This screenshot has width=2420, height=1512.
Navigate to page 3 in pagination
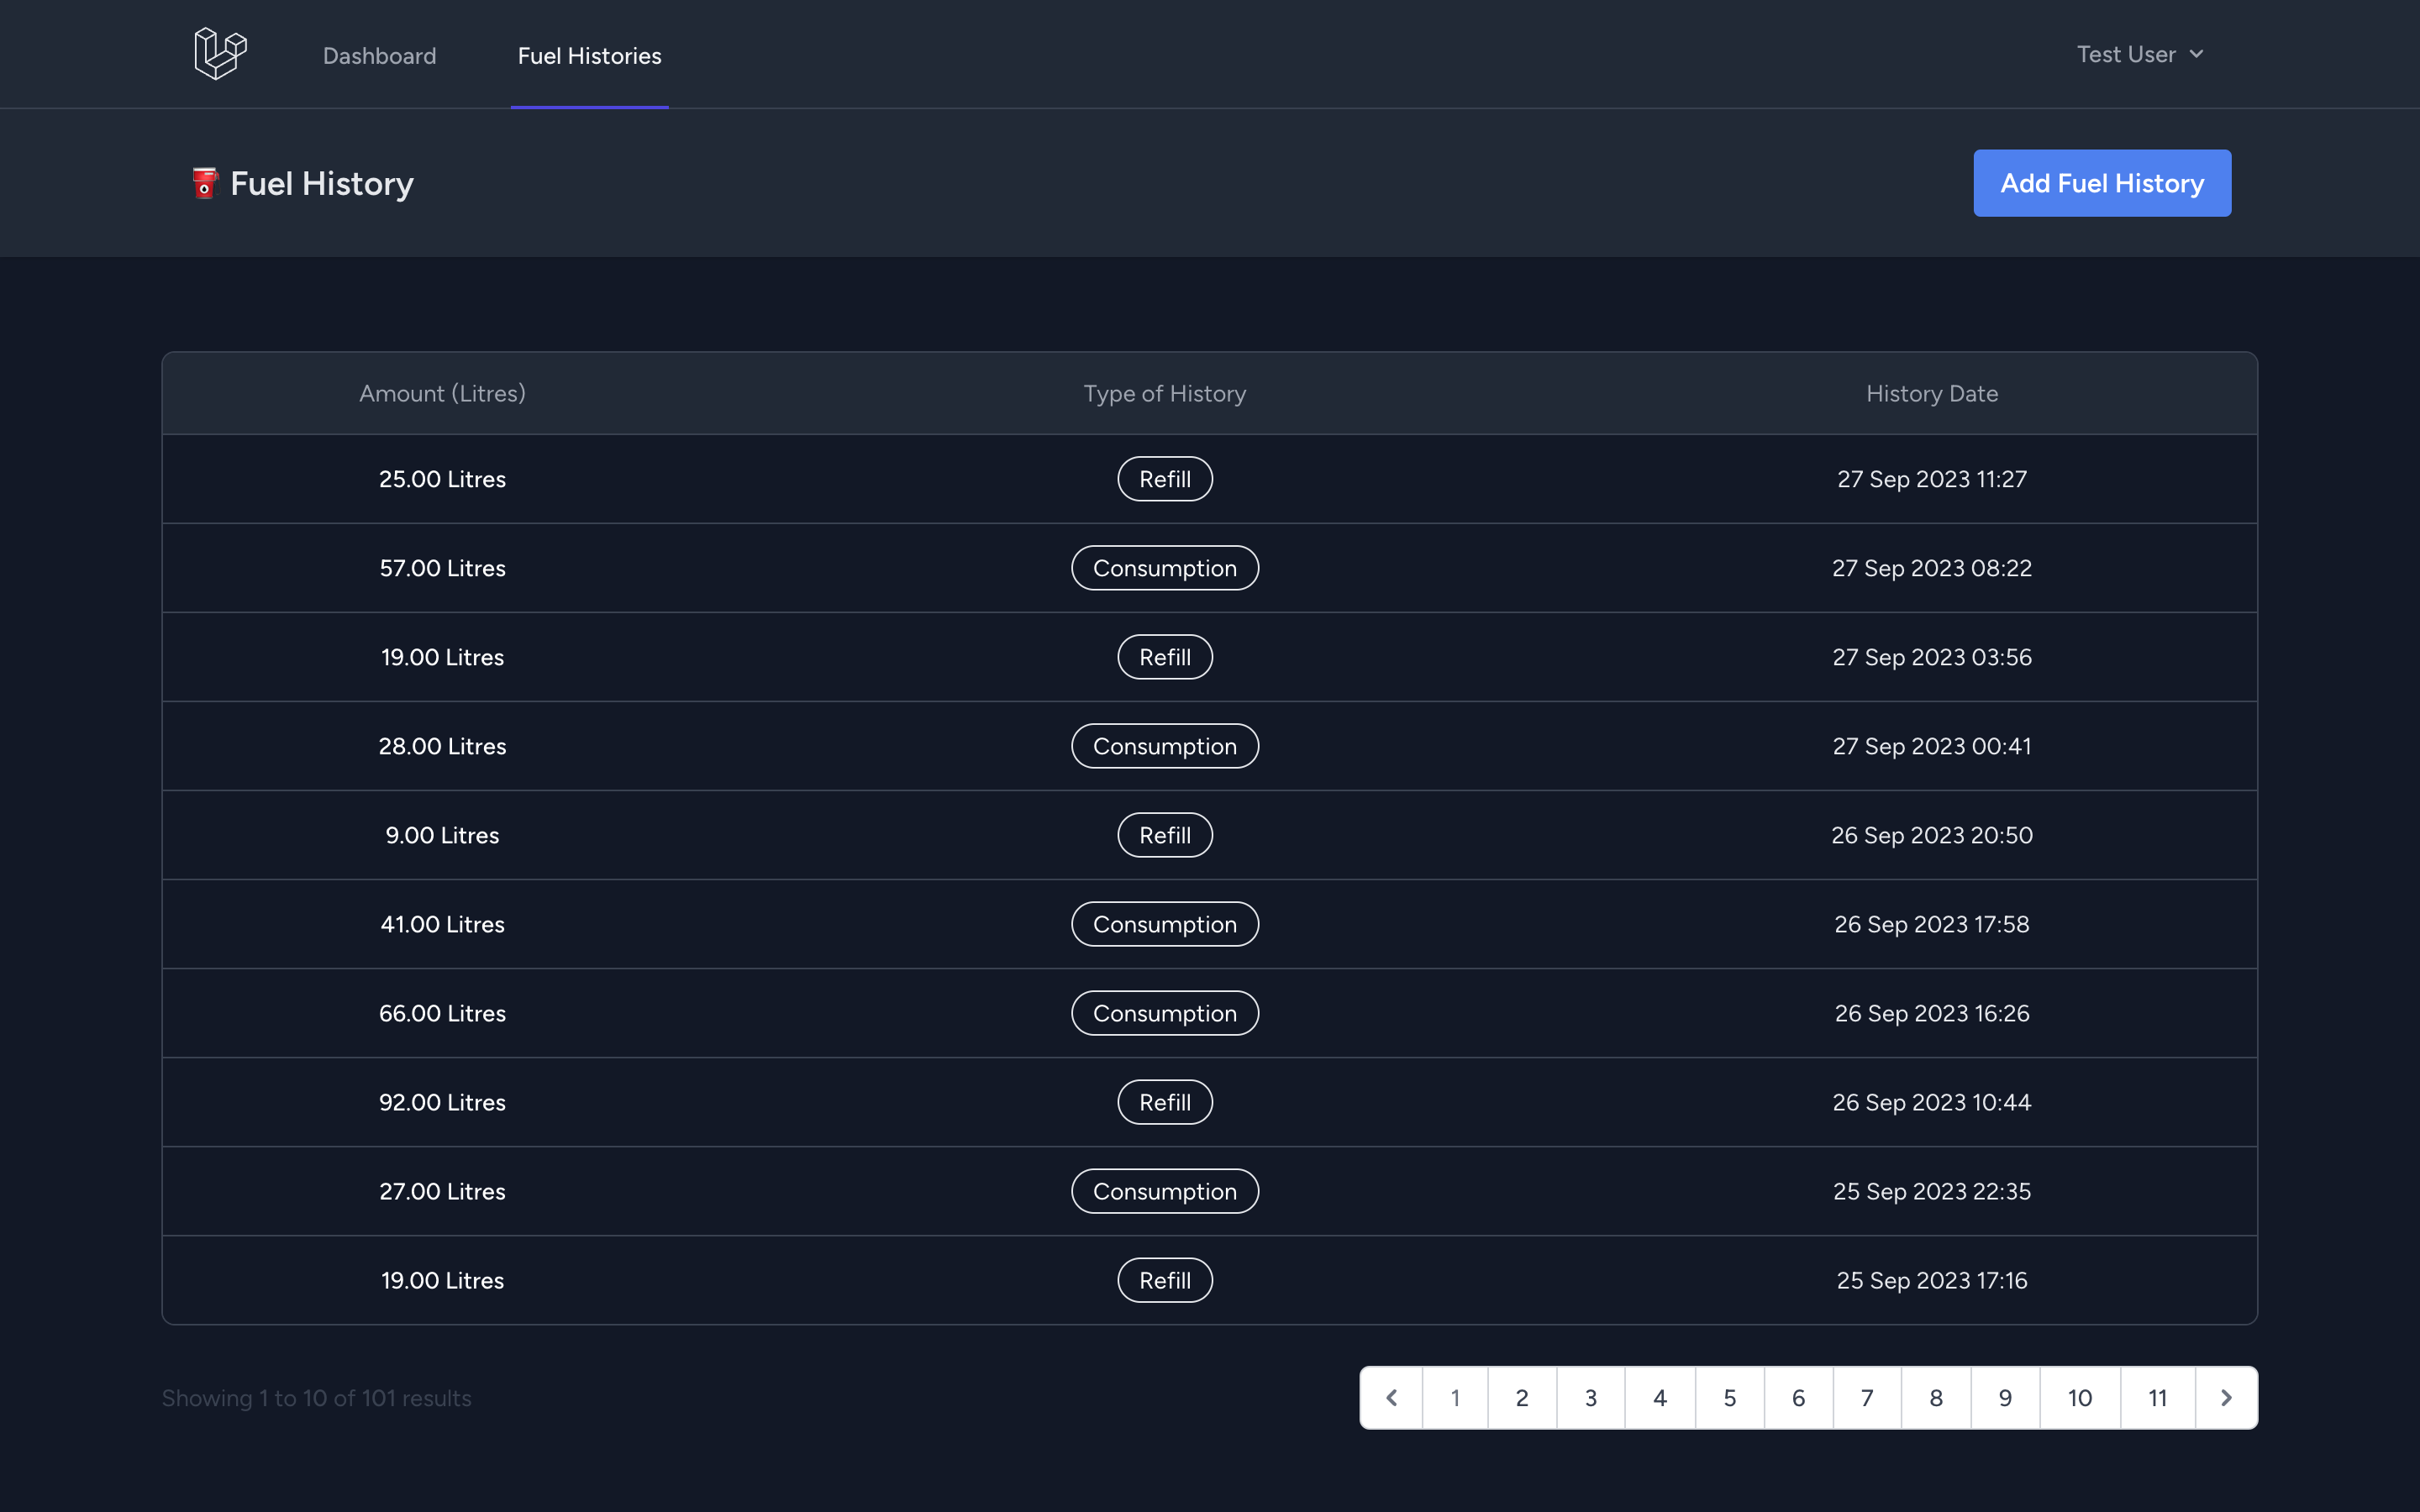(1589, 1395)
